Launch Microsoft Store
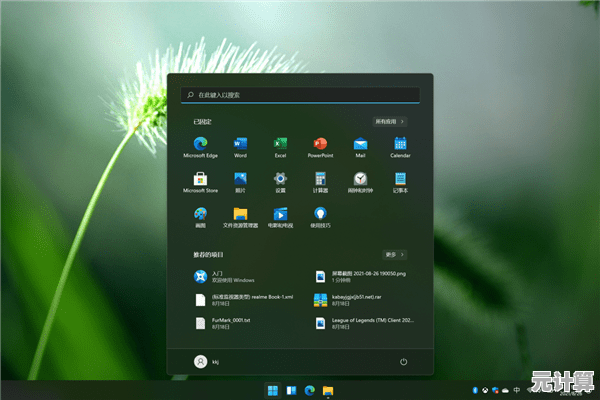 [x=200, y=181]
